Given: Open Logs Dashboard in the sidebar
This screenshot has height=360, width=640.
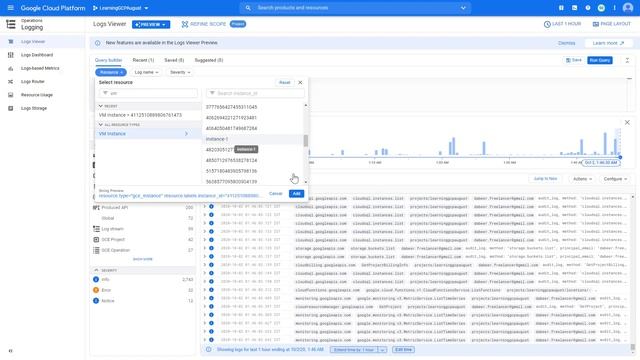Looking at the screenshot, I should (37, 55).
